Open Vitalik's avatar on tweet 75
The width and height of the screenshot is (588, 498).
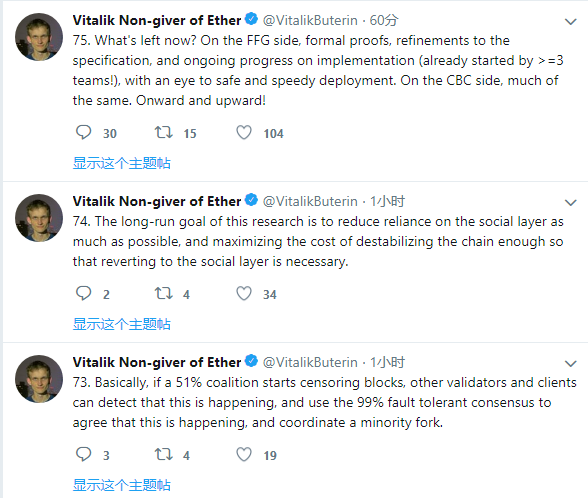coord(39,37)
